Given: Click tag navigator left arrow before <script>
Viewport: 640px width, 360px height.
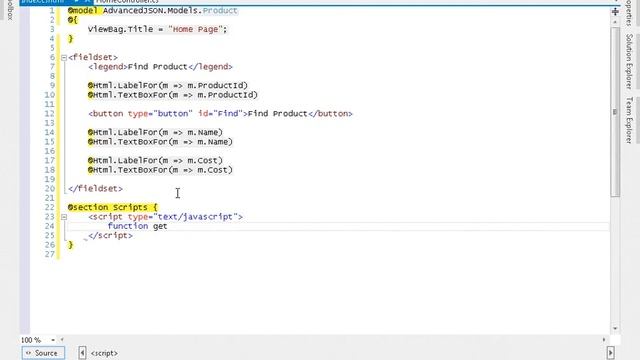Looking at the screenshot, I should coord(82,353).
